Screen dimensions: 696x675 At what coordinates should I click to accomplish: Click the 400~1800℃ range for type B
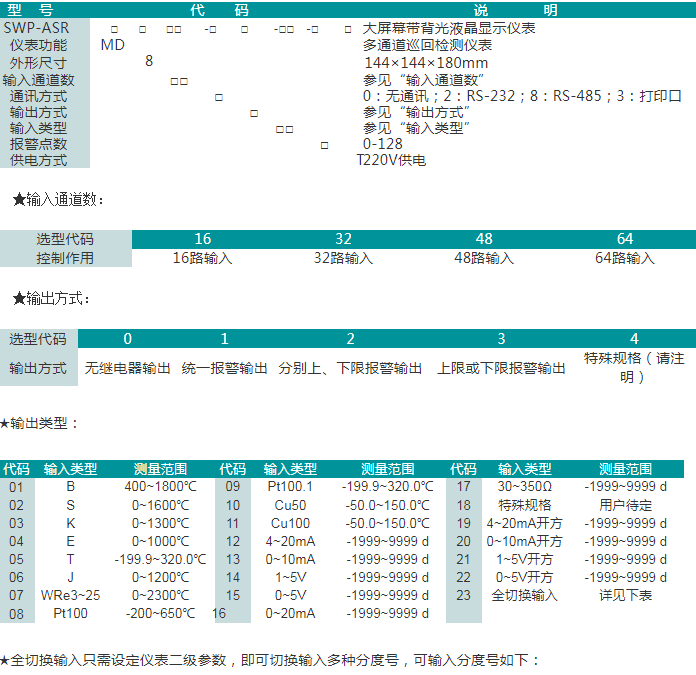click(x=160, y=486)
